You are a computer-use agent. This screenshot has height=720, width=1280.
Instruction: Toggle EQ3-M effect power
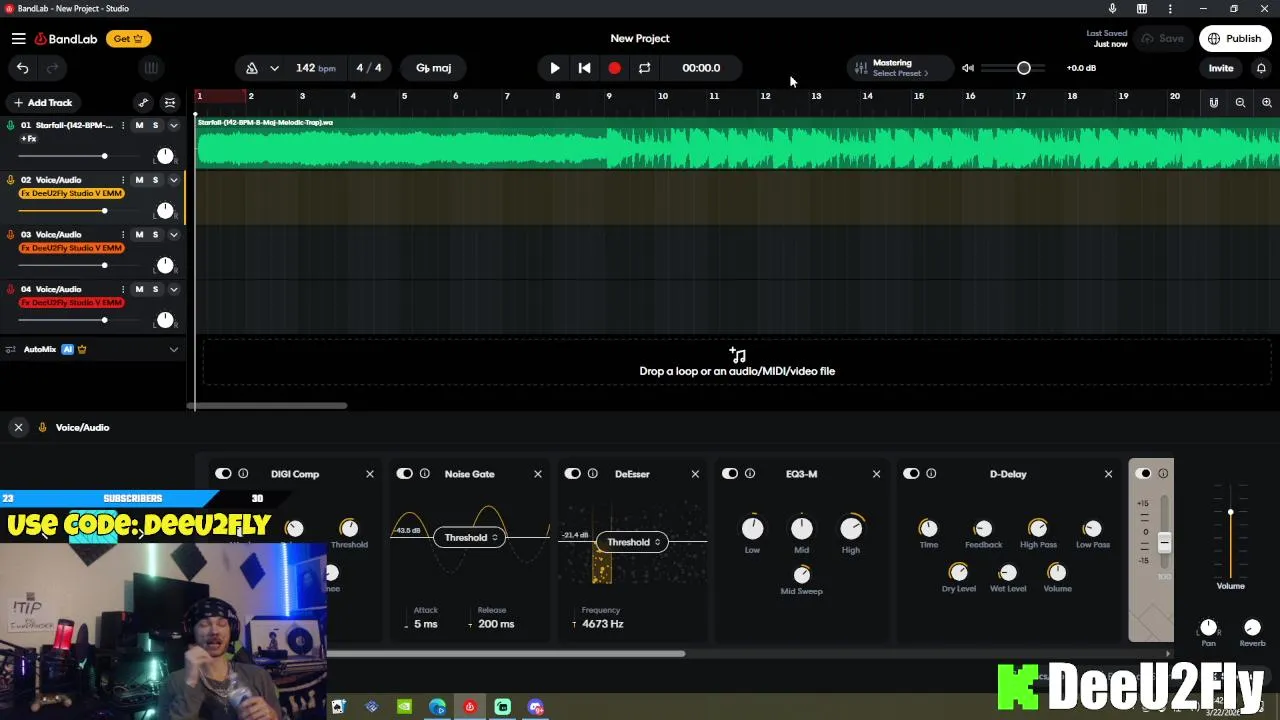click(x=730, y=474)
